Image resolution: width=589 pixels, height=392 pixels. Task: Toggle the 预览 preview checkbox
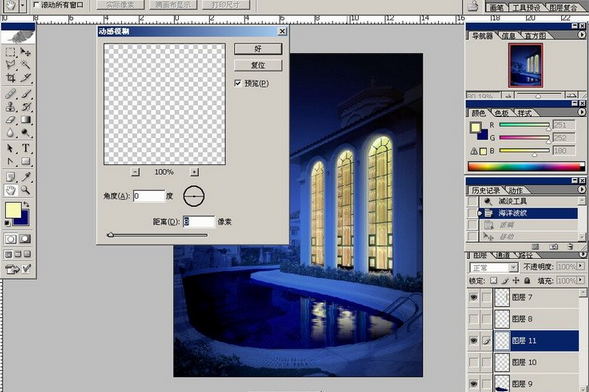(237, 83)
